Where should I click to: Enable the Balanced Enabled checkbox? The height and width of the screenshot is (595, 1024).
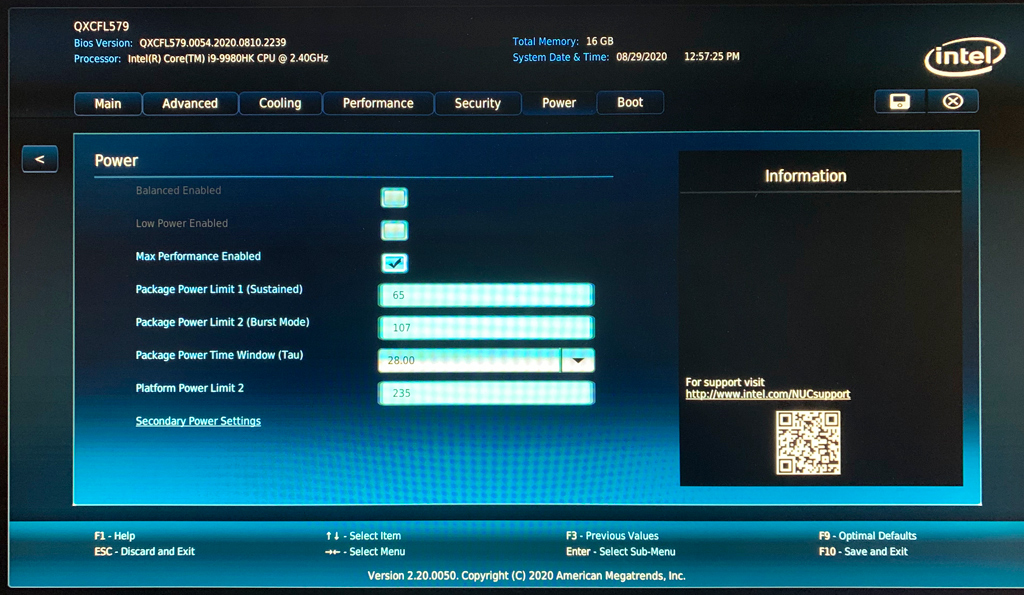point(393,197)
